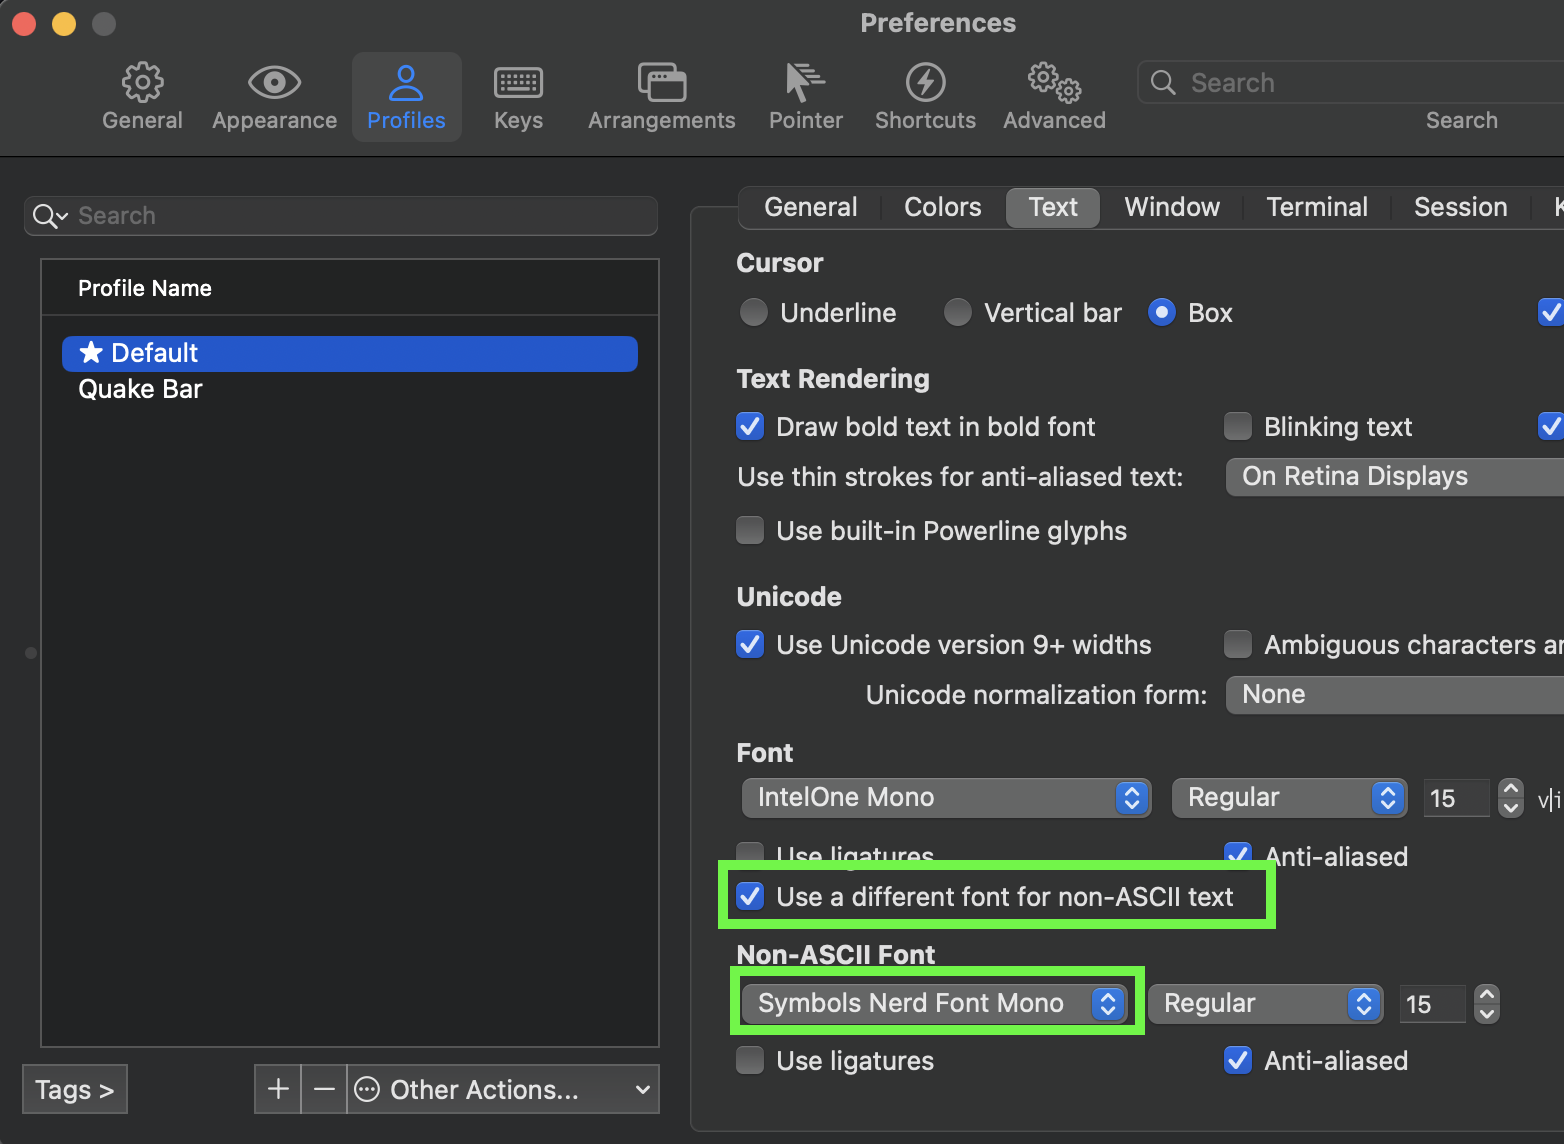Screen dimensions: 1564x1144
Task: Click the Tags button
Action: (74, 1089)
